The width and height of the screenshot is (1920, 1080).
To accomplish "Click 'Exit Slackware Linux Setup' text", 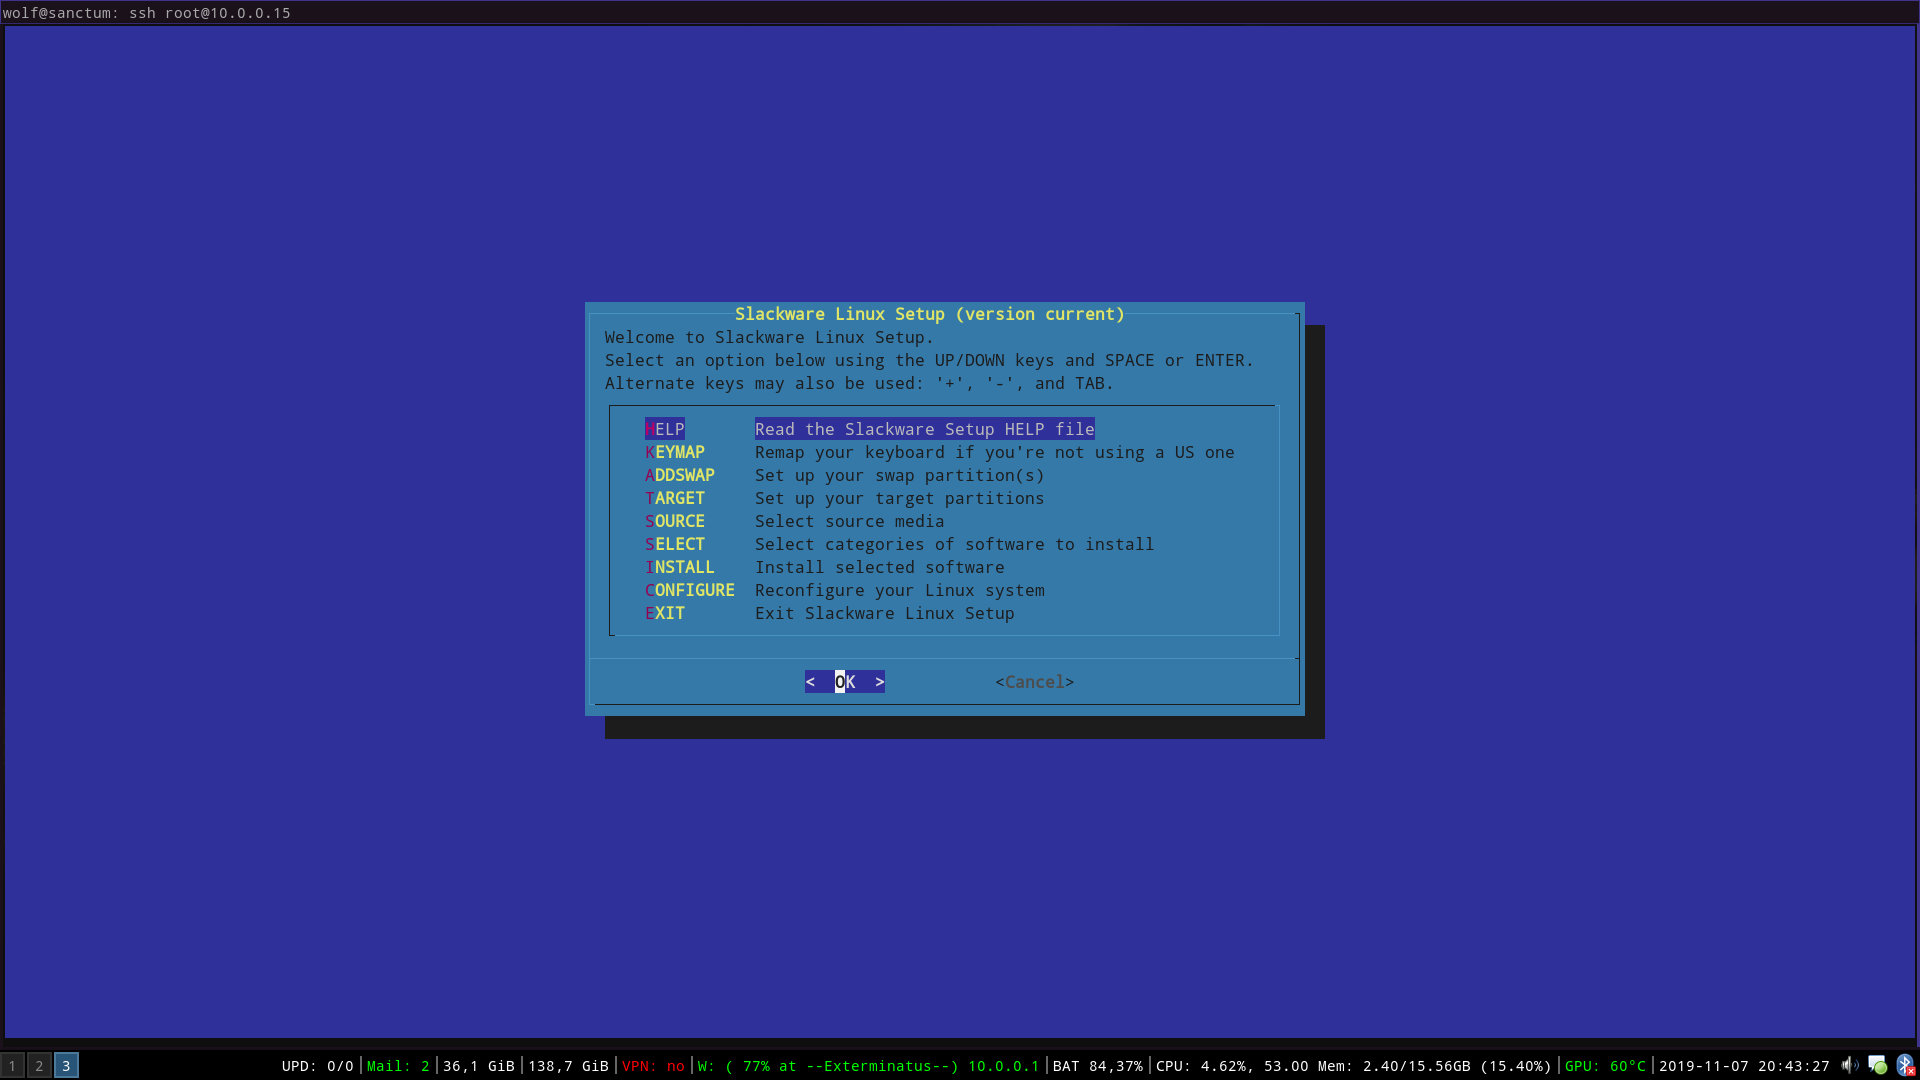I will [885, 613].
